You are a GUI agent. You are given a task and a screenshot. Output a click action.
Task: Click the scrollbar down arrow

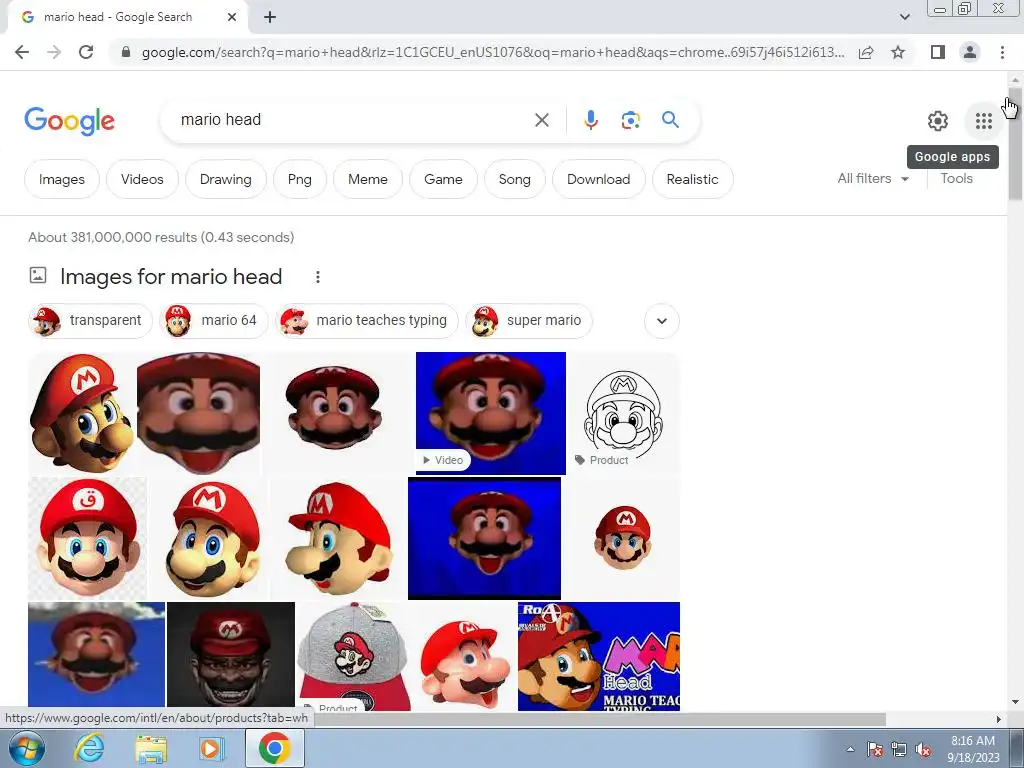[1015, 703]
